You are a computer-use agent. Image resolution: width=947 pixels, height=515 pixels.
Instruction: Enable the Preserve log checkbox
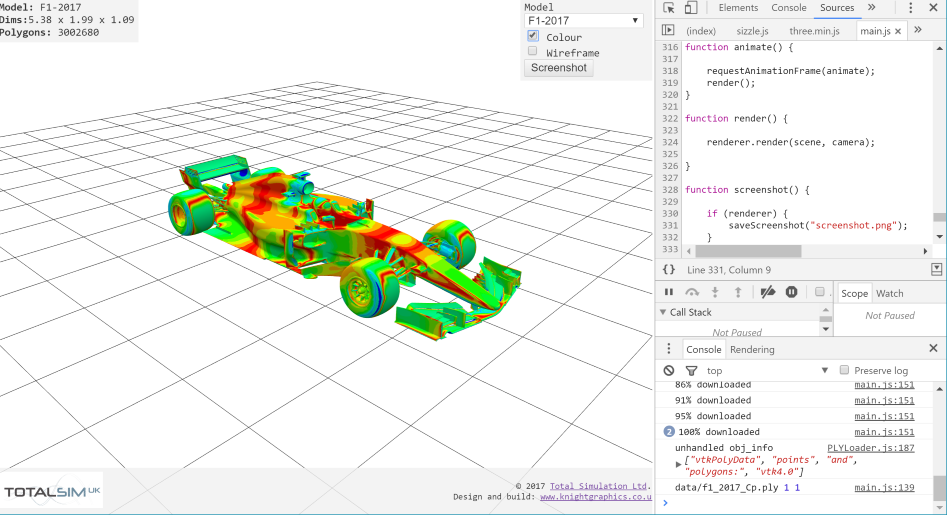[x=844, y=370]
